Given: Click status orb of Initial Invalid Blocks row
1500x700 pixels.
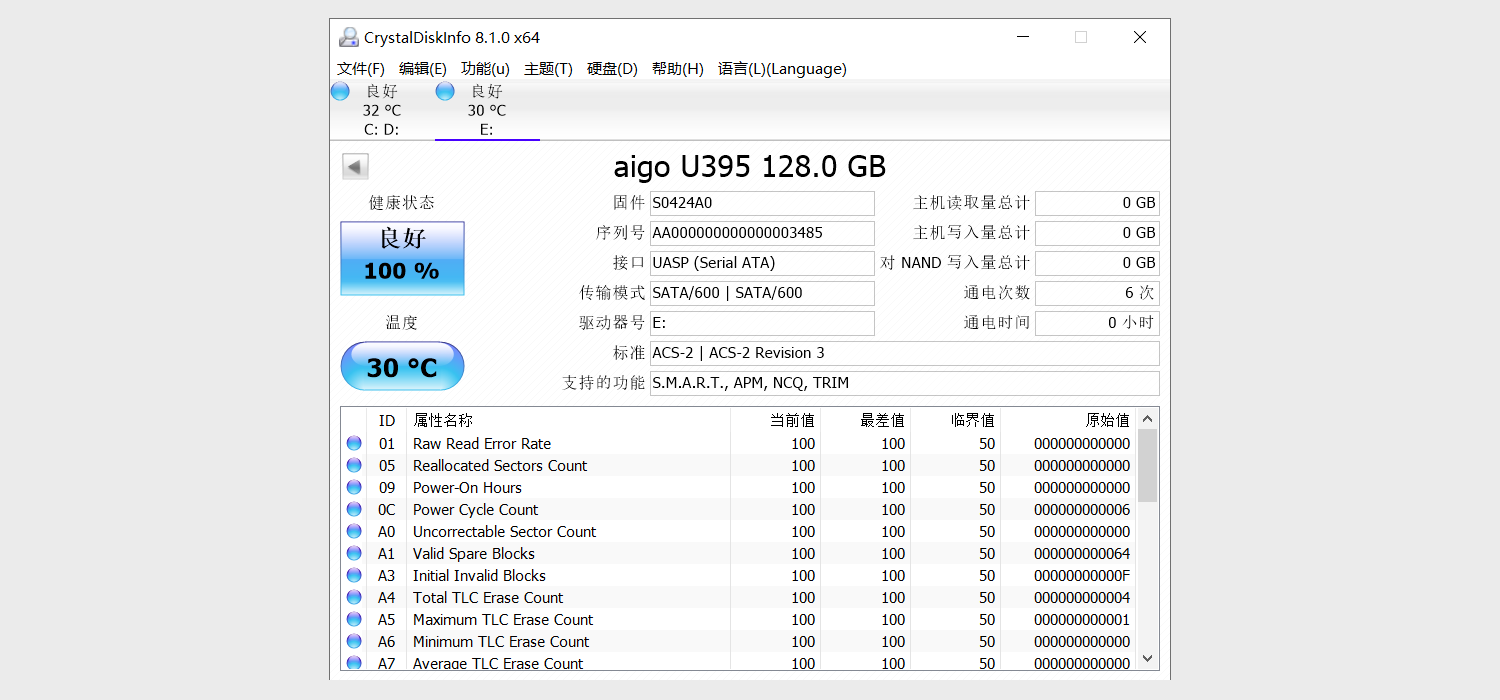Looking at the screenshot, I should pos(354,575).
